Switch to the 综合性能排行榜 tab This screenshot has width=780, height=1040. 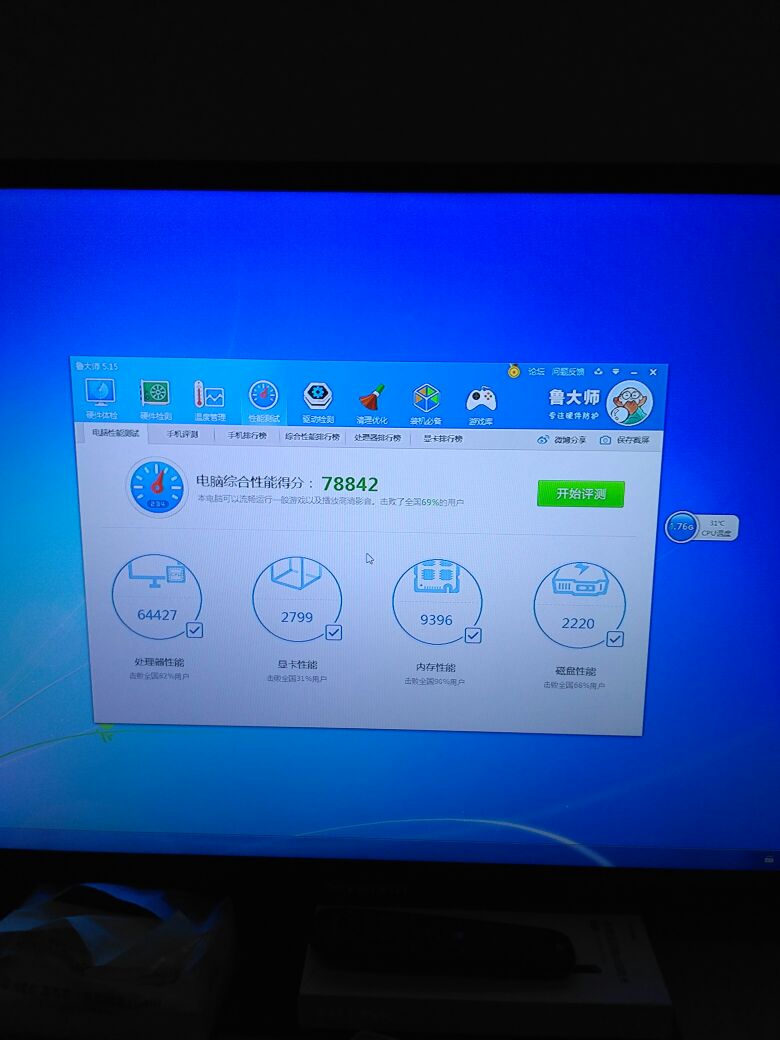(x=312, y=437)
